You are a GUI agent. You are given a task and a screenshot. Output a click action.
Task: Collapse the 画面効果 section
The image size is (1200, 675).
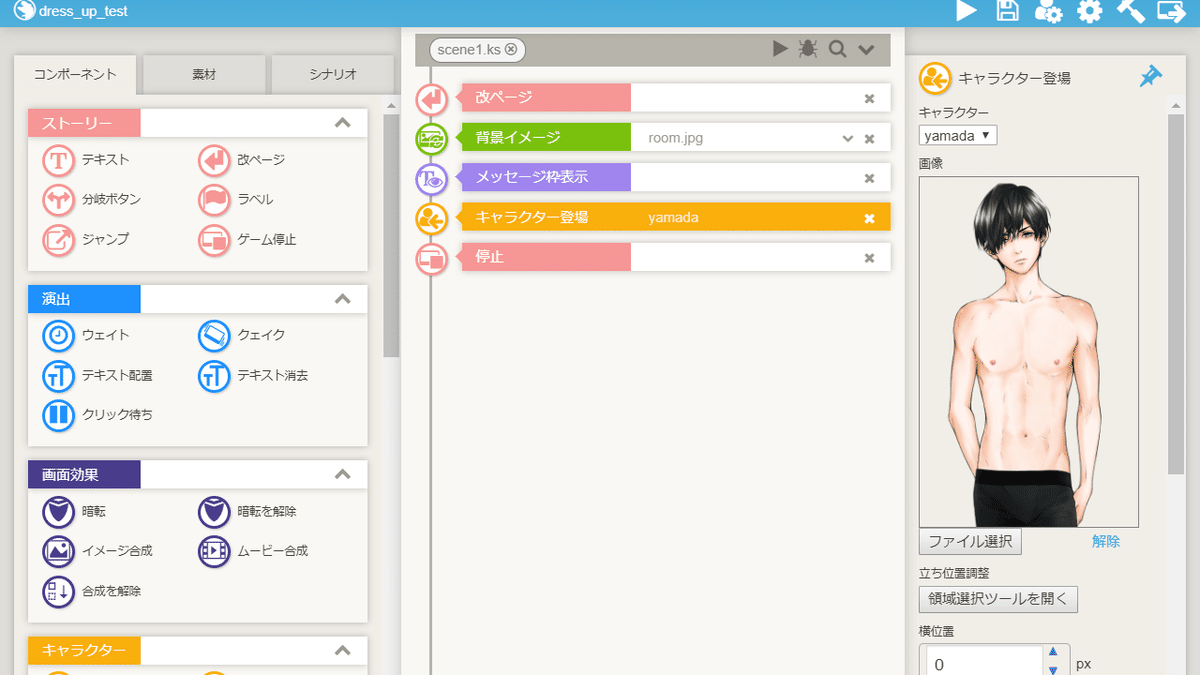[342, 474]
